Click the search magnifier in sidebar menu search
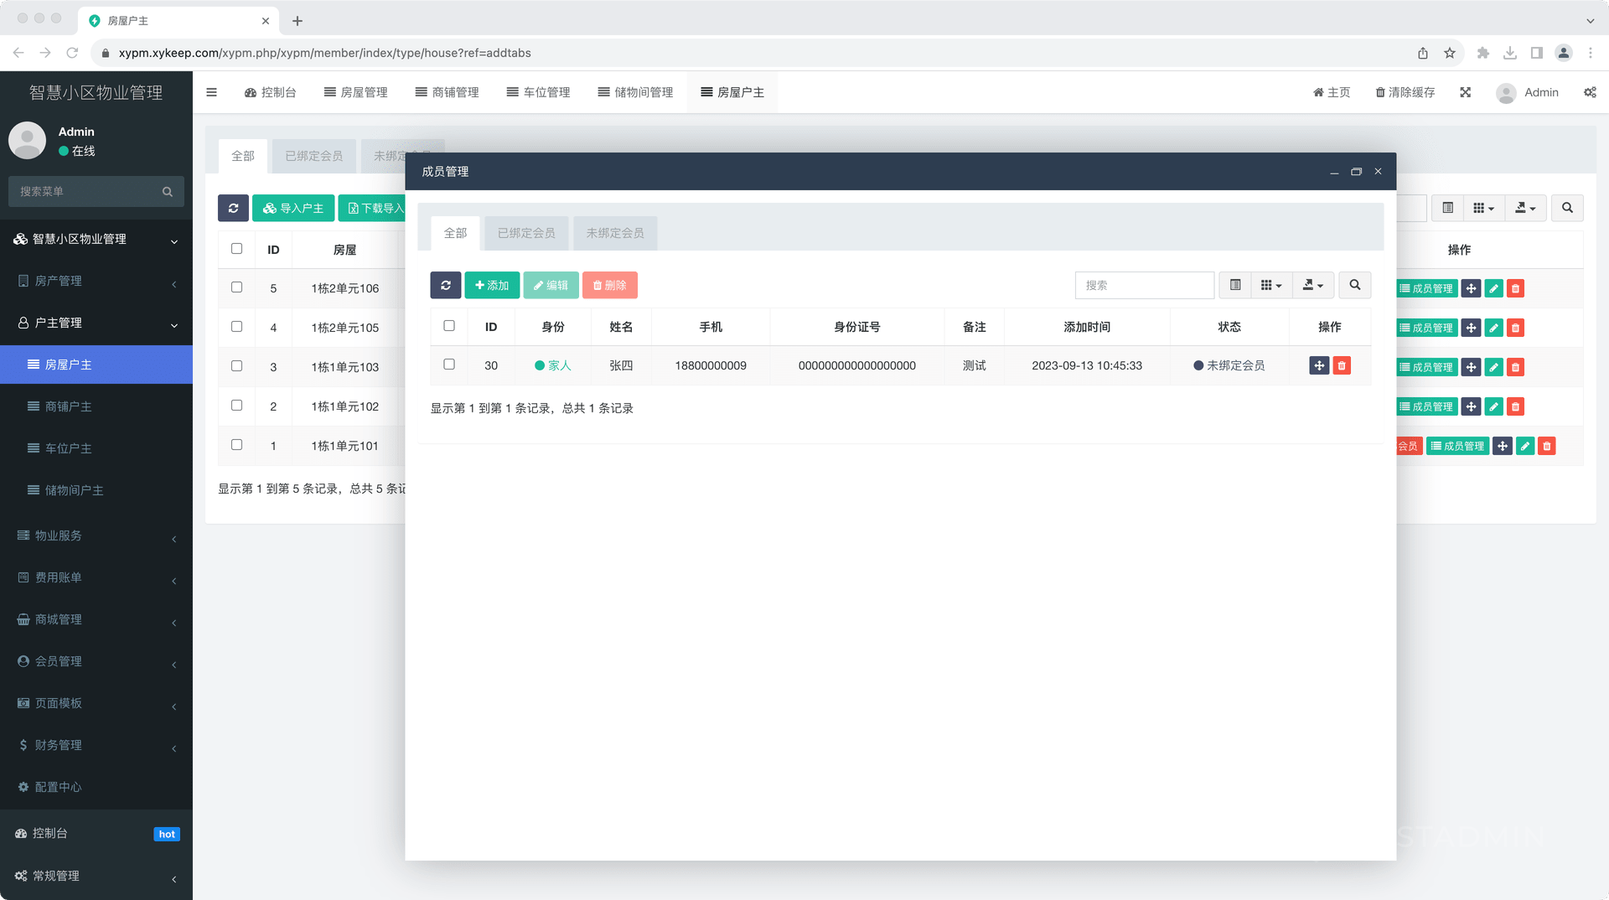Screen dimensions: 1609x900 point(167,191)
